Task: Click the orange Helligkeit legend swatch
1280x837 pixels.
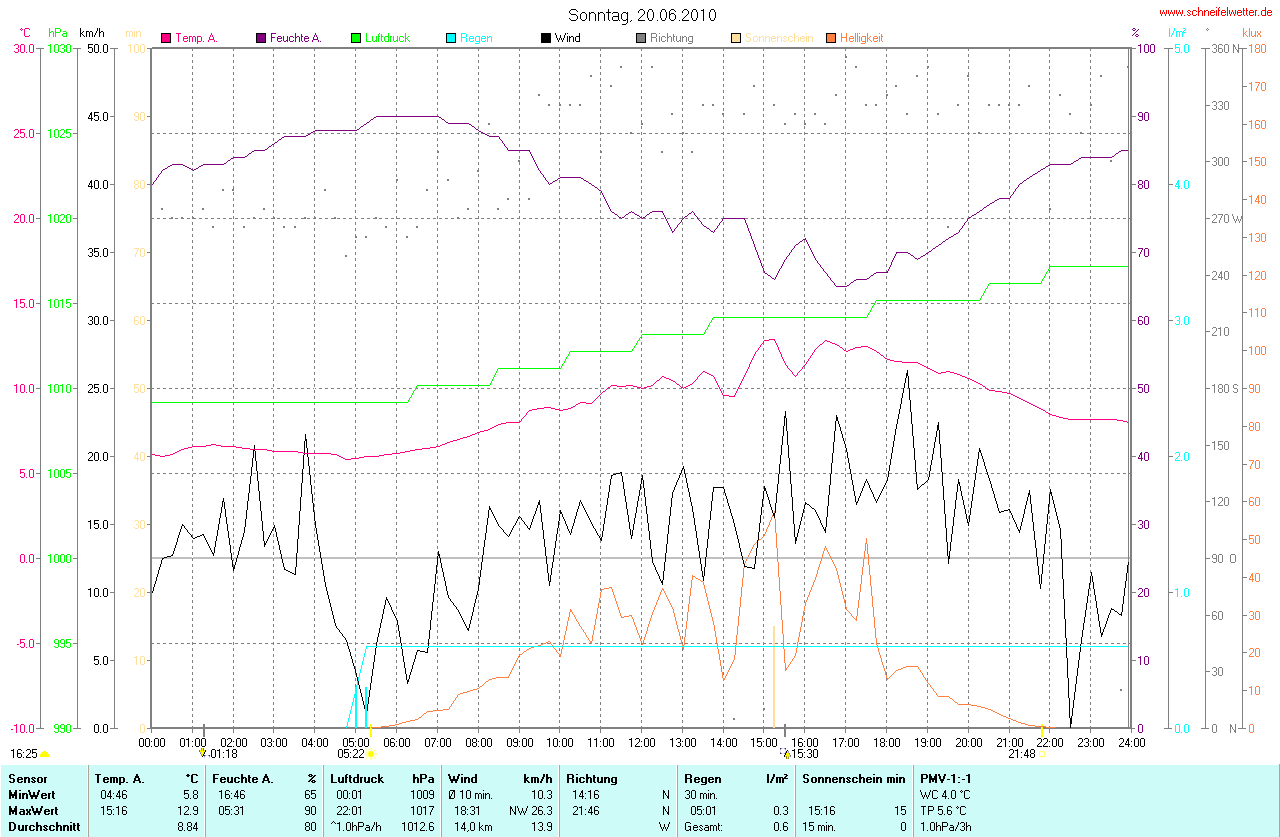Action: pyautogui.click(x=831, y=38)
